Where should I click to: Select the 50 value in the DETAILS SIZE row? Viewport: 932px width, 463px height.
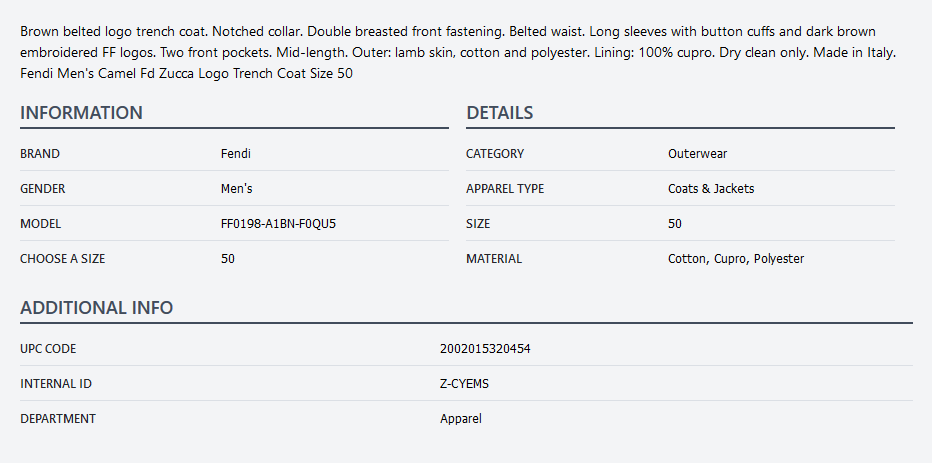(x=675, y=224)
